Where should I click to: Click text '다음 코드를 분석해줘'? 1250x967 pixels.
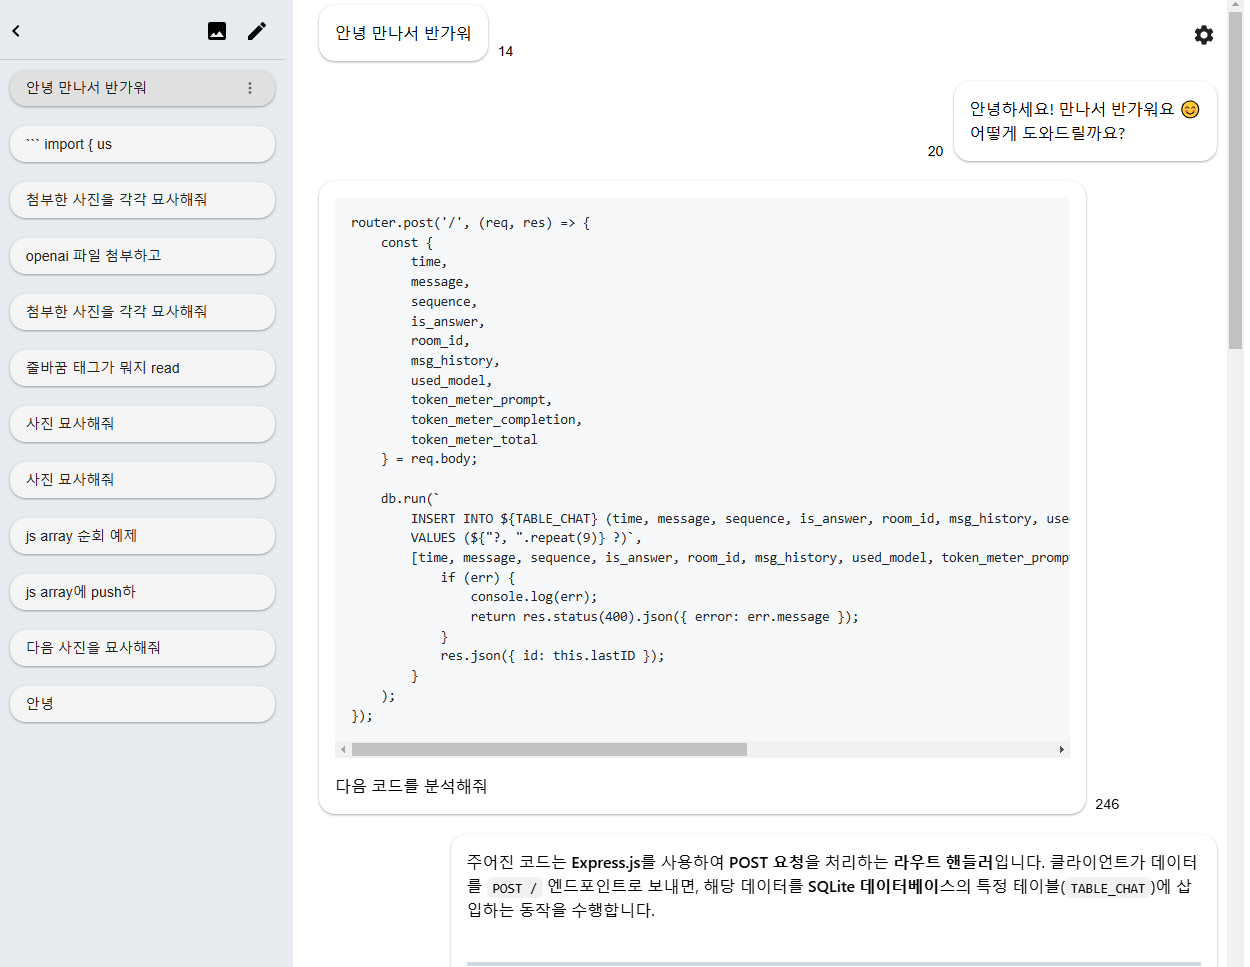[411, 786]
